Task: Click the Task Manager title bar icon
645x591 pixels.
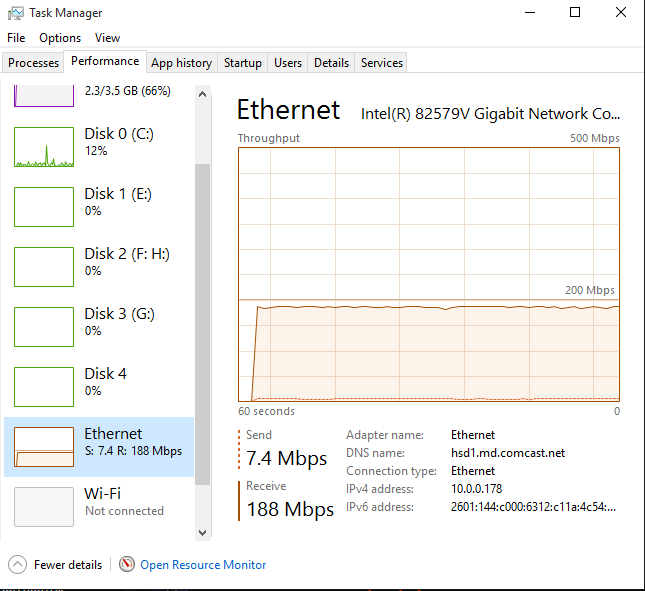Action: 16,13
